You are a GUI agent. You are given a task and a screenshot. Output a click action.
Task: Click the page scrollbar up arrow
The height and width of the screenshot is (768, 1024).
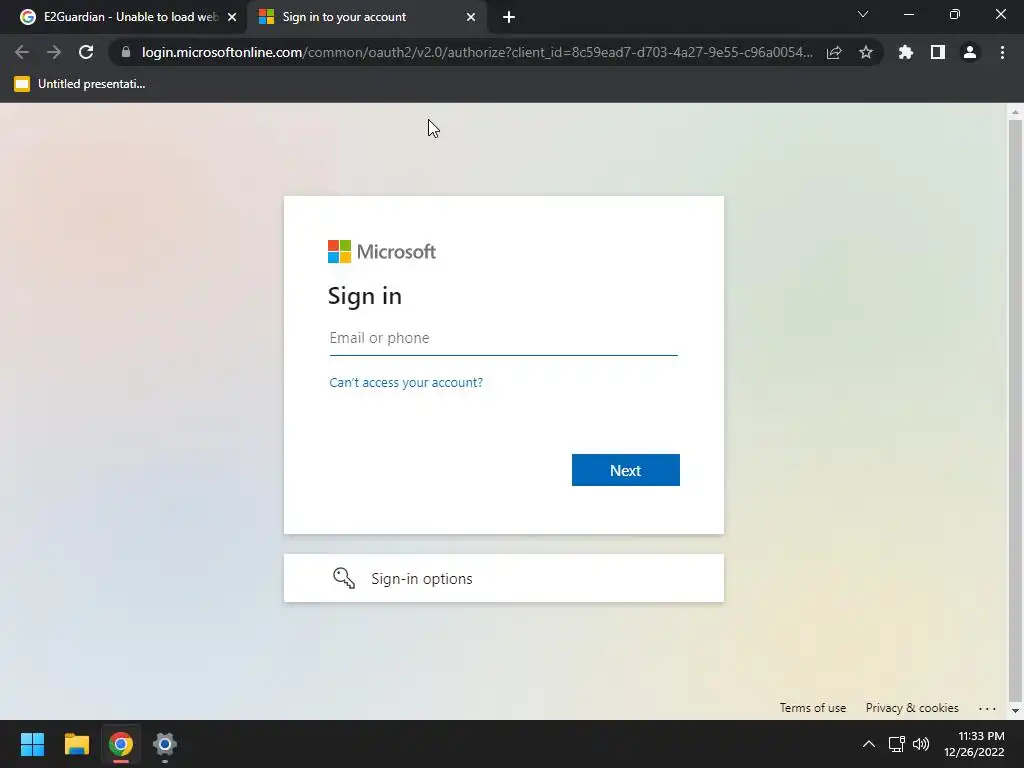pos(1015,112)
